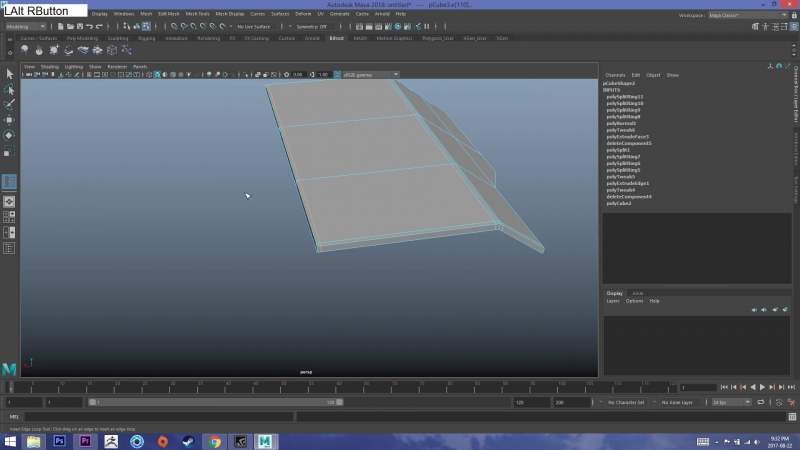The image size is (800, 450).
Task: Open the Workspace Maya Classic dropdown
Action: (748, 15)
